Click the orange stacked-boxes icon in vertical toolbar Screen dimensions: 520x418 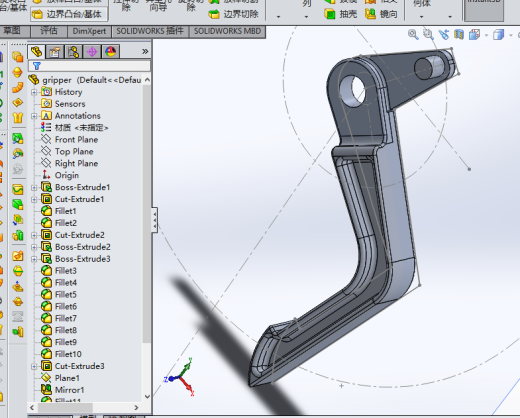17,57
